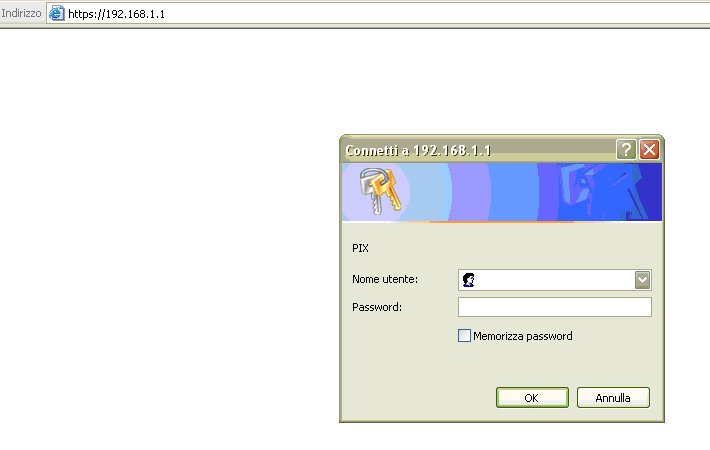The height and width of the screenshot is (450, 710).
Task: Click the Indirizzo address label
Action: (21, 13)
